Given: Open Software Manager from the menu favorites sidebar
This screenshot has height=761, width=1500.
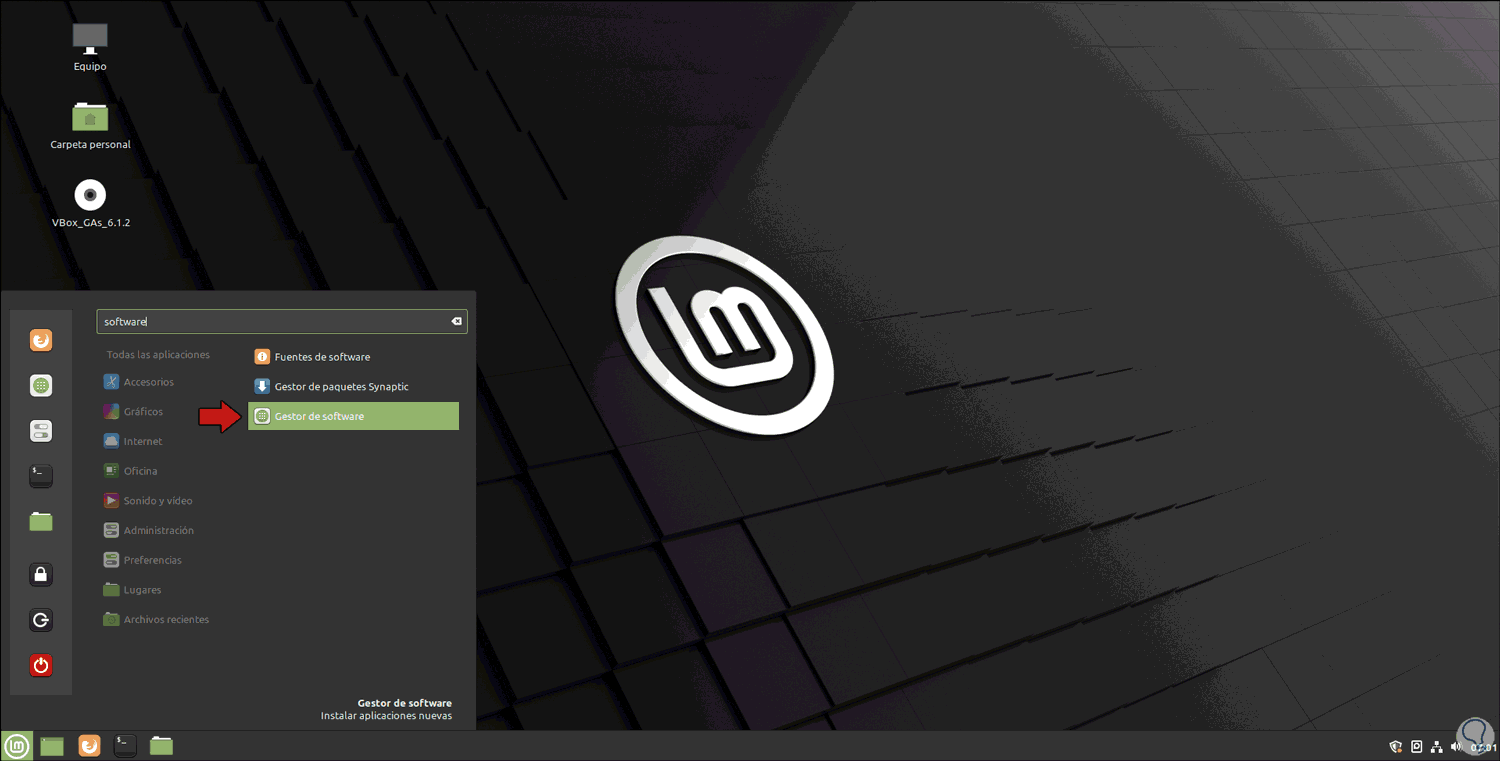Looking at the screenshot, I should point(41,385).
